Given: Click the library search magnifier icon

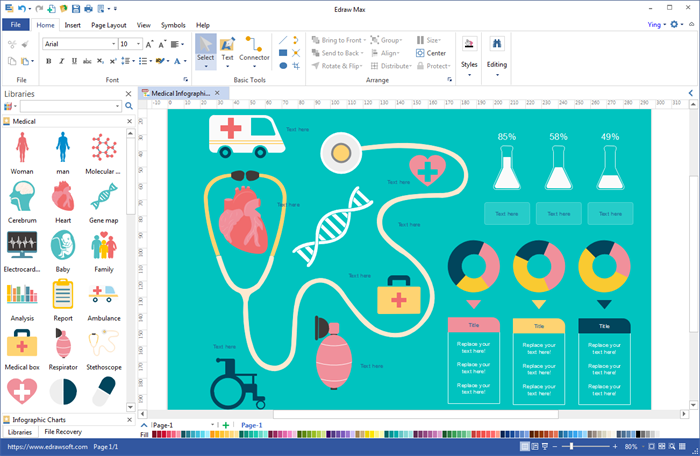Looking at the screenshot, I should pos(129,106).
